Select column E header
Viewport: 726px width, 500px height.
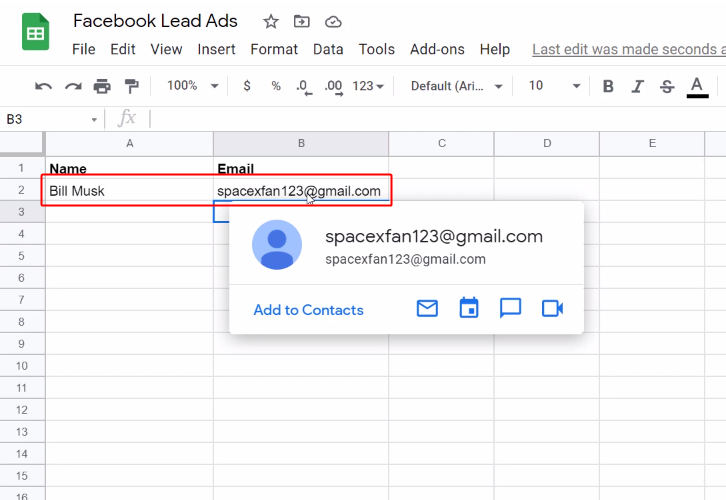point(652,144)
